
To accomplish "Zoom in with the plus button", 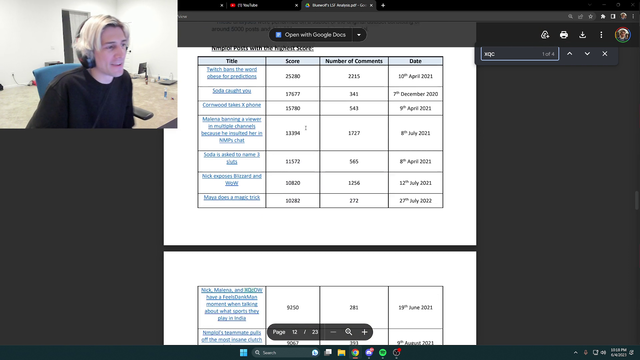I will pos(364,332).
